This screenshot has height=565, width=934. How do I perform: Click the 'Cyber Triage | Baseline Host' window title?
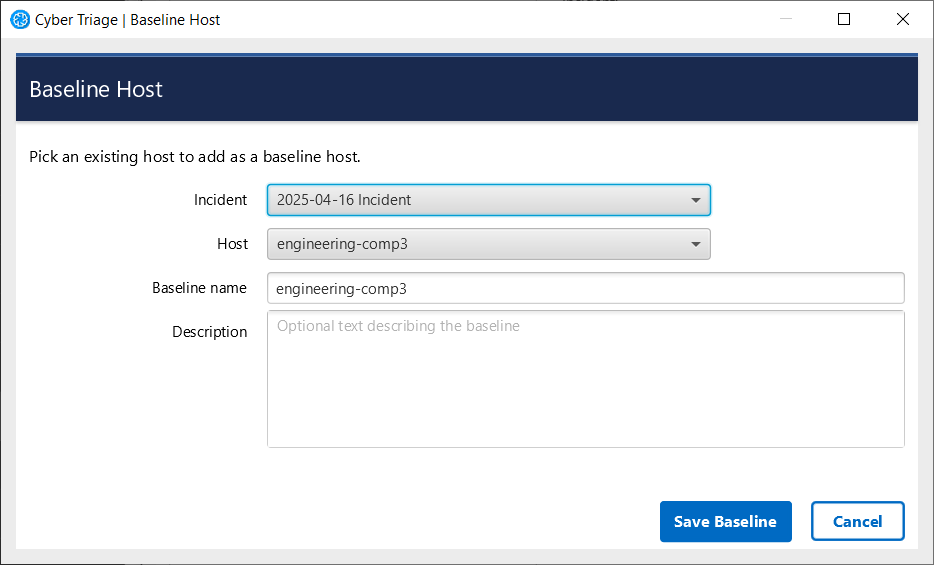[128, 19]
